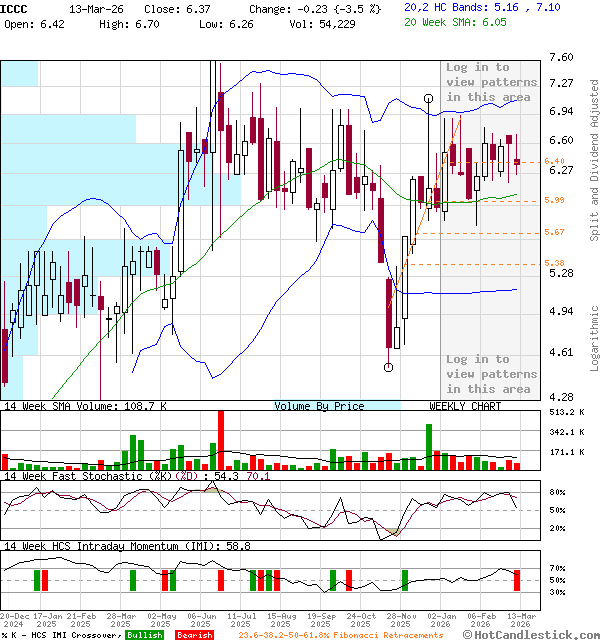
Task: Click the circle marker at the chart low
Action: tap(388, 367)
